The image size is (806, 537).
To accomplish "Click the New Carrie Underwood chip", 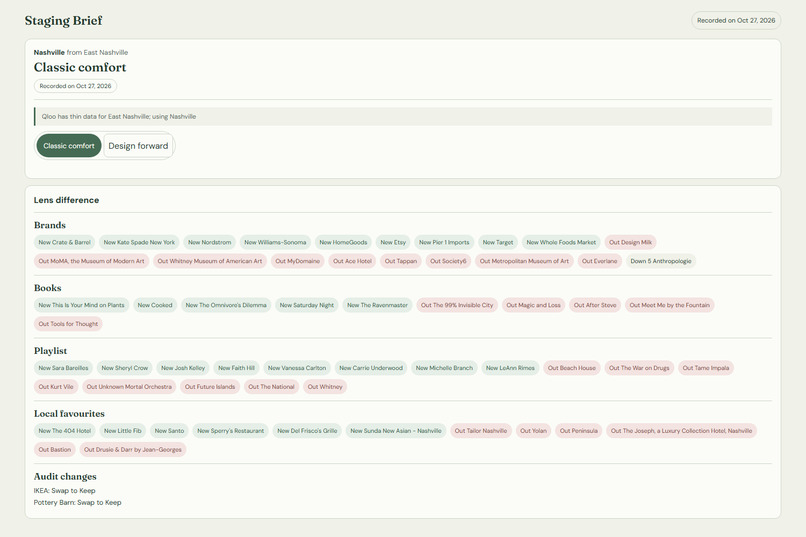I will coord(371,368).
